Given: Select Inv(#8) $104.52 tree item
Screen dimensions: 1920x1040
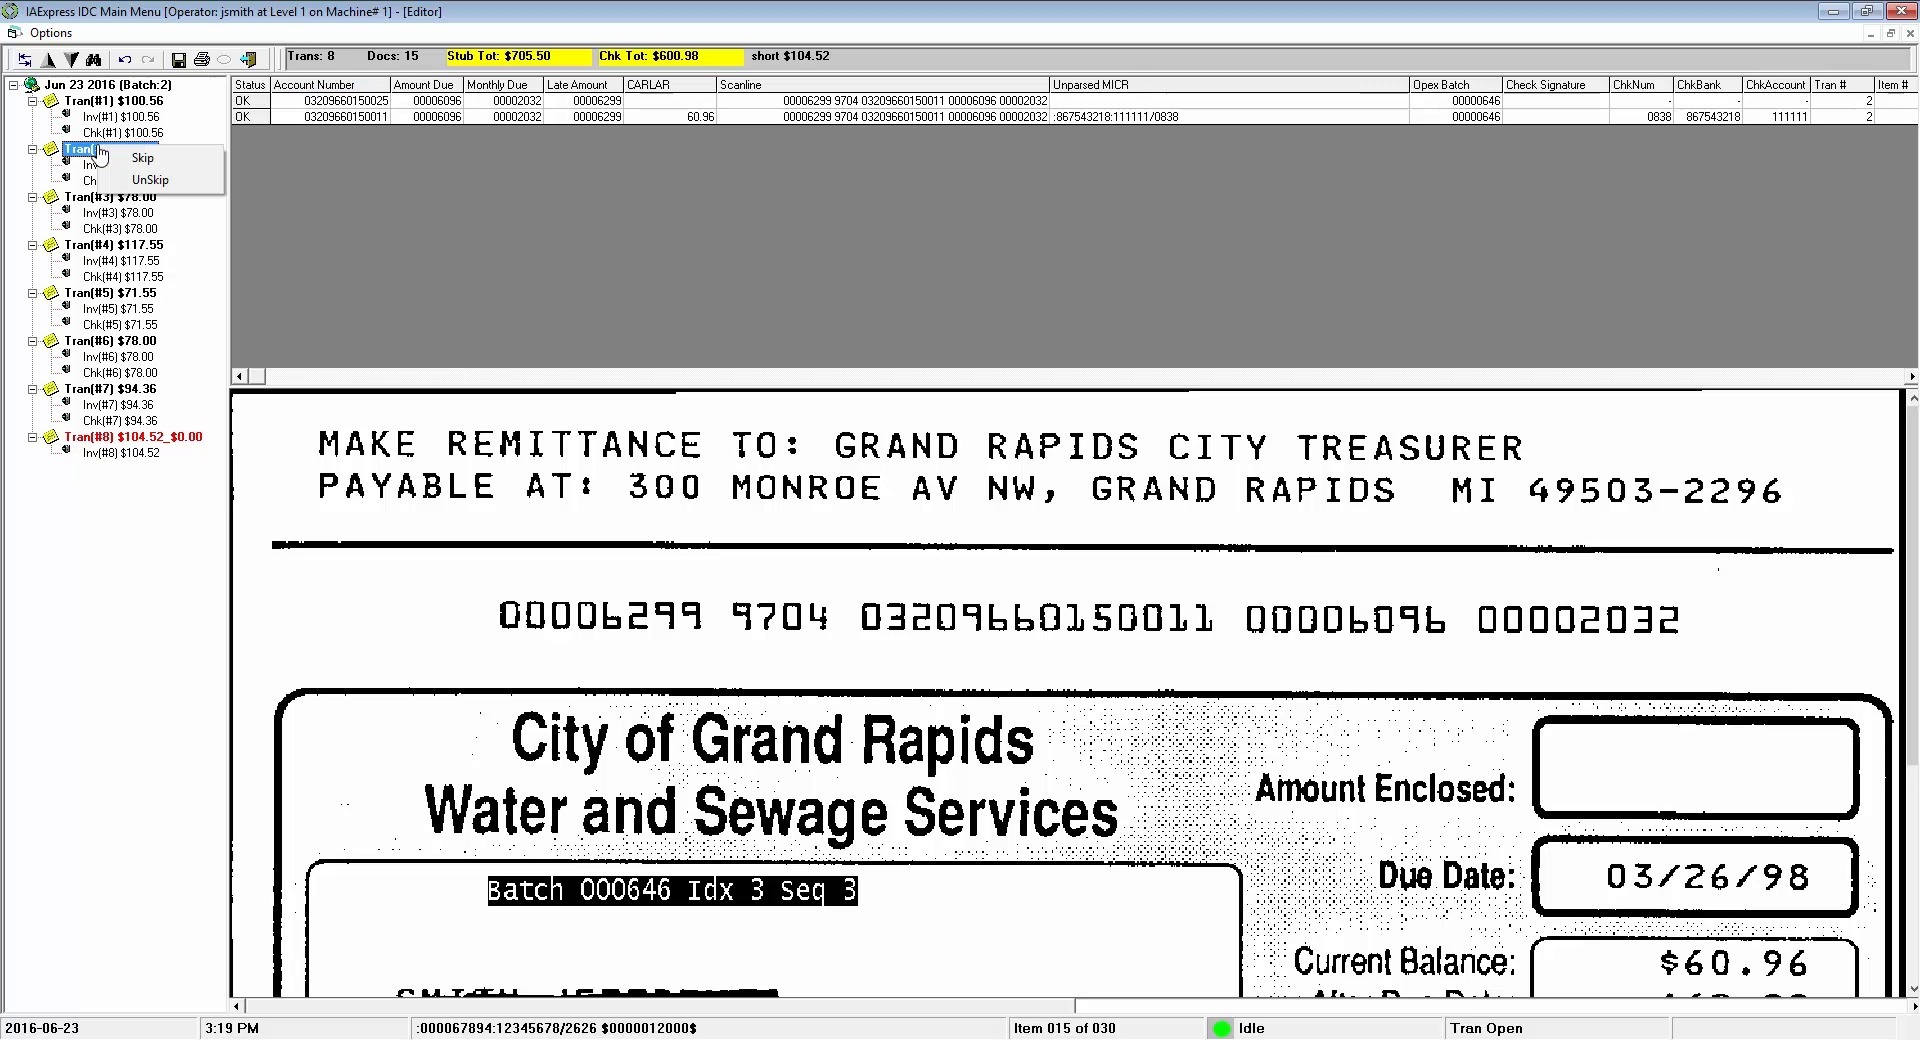Looking at the screenshot, I should (121, 453).
